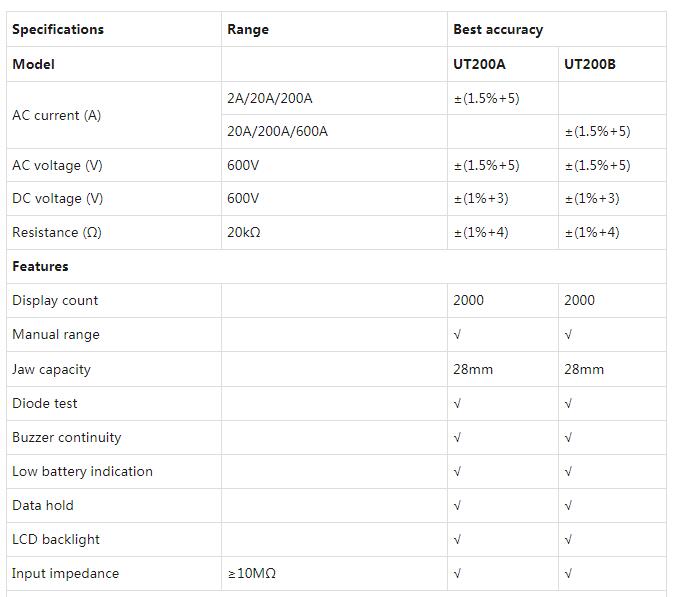Click the ≥10MΩ input impedance cell

point(252,573)
